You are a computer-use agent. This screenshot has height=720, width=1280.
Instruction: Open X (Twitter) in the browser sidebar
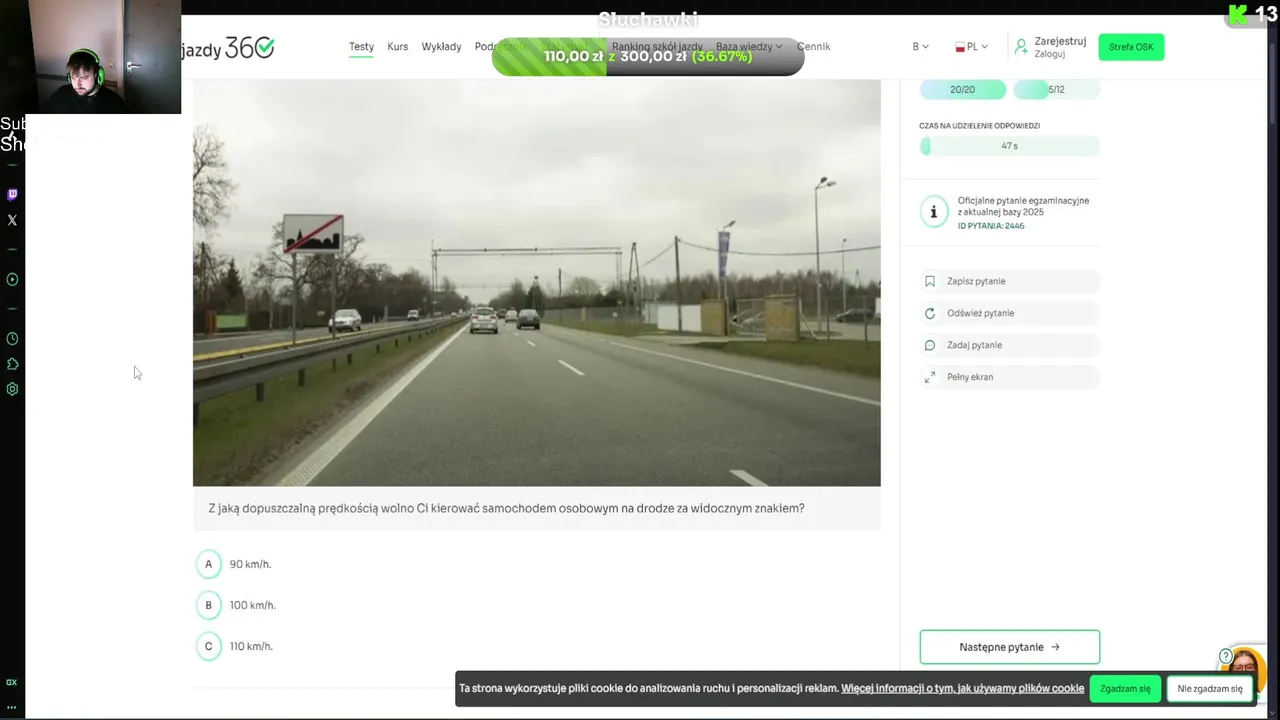12,220
